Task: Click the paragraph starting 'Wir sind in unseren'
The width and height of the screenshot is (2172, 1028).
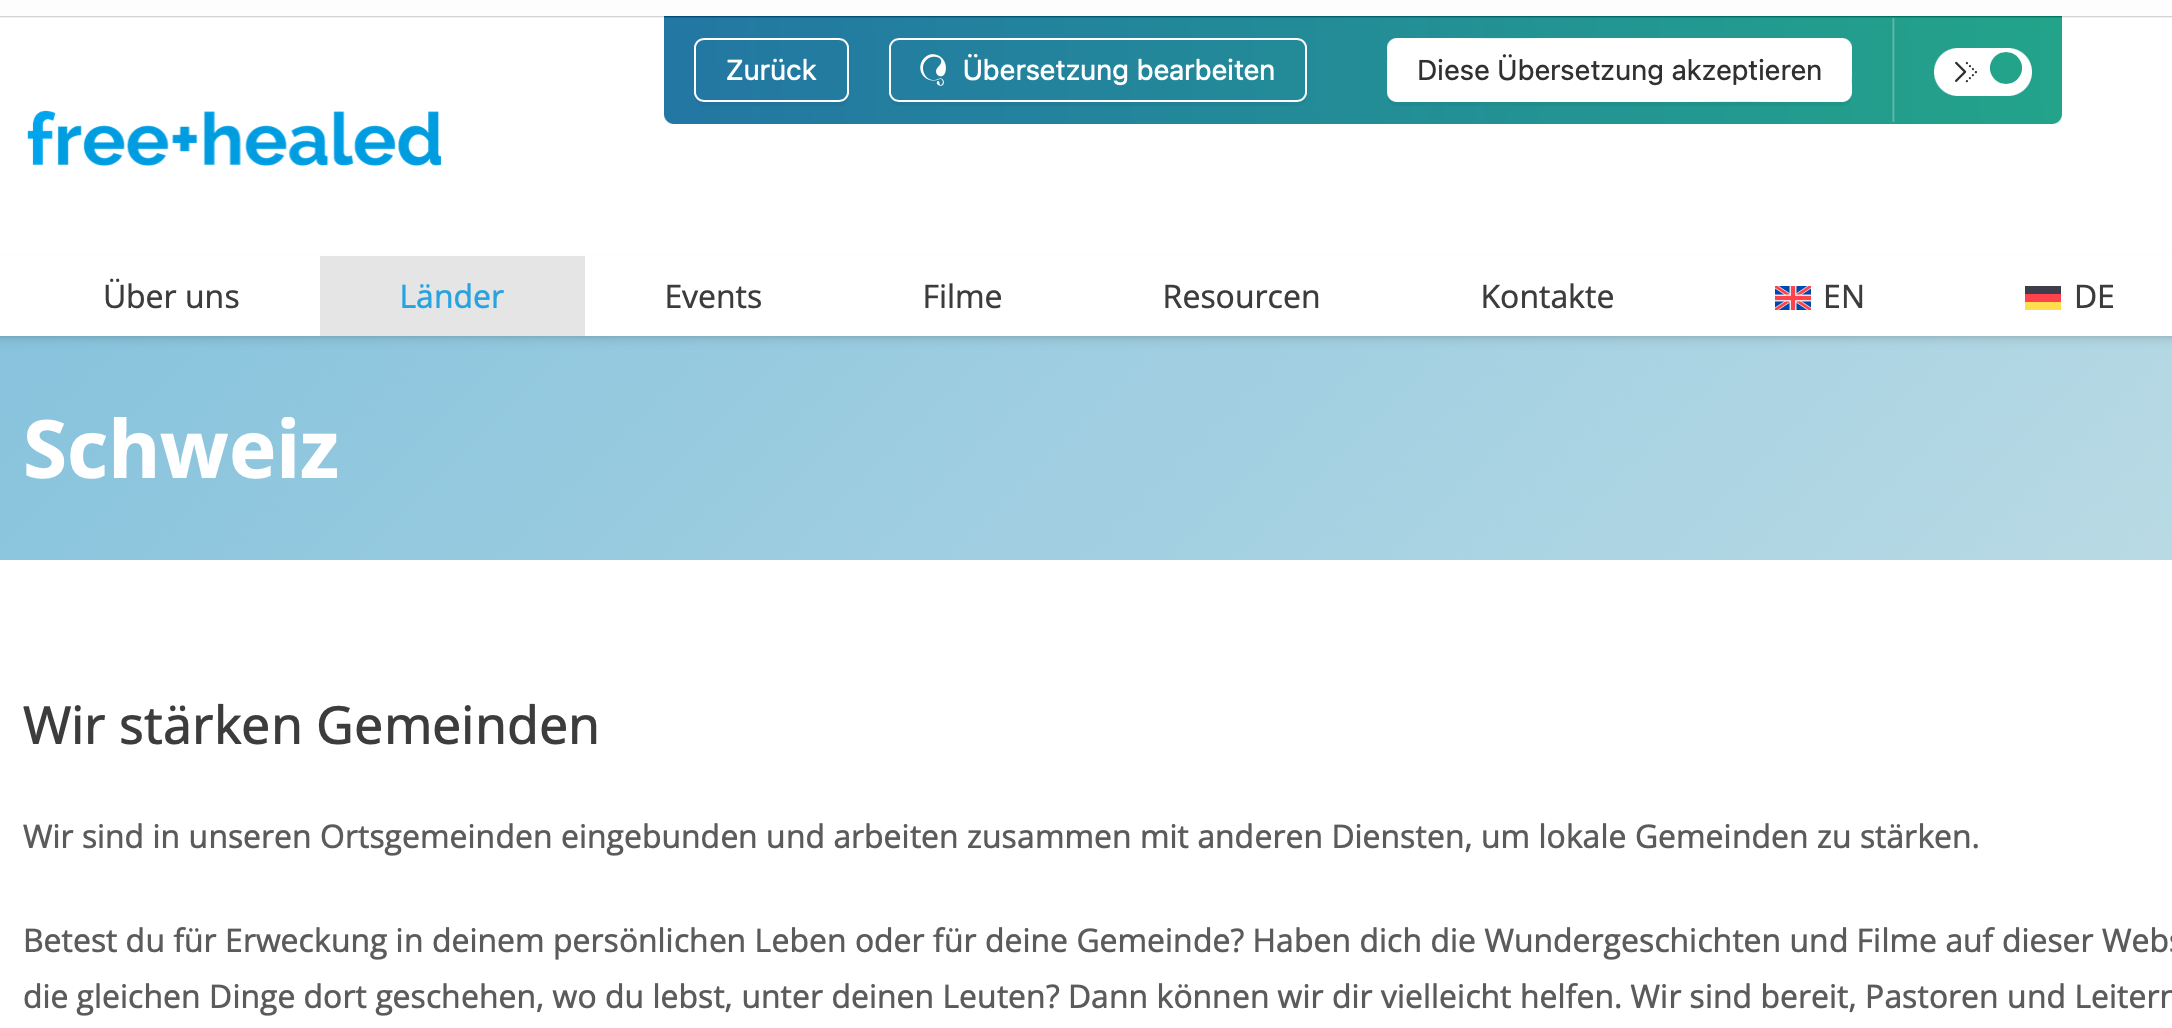Action: point(1001,836)
